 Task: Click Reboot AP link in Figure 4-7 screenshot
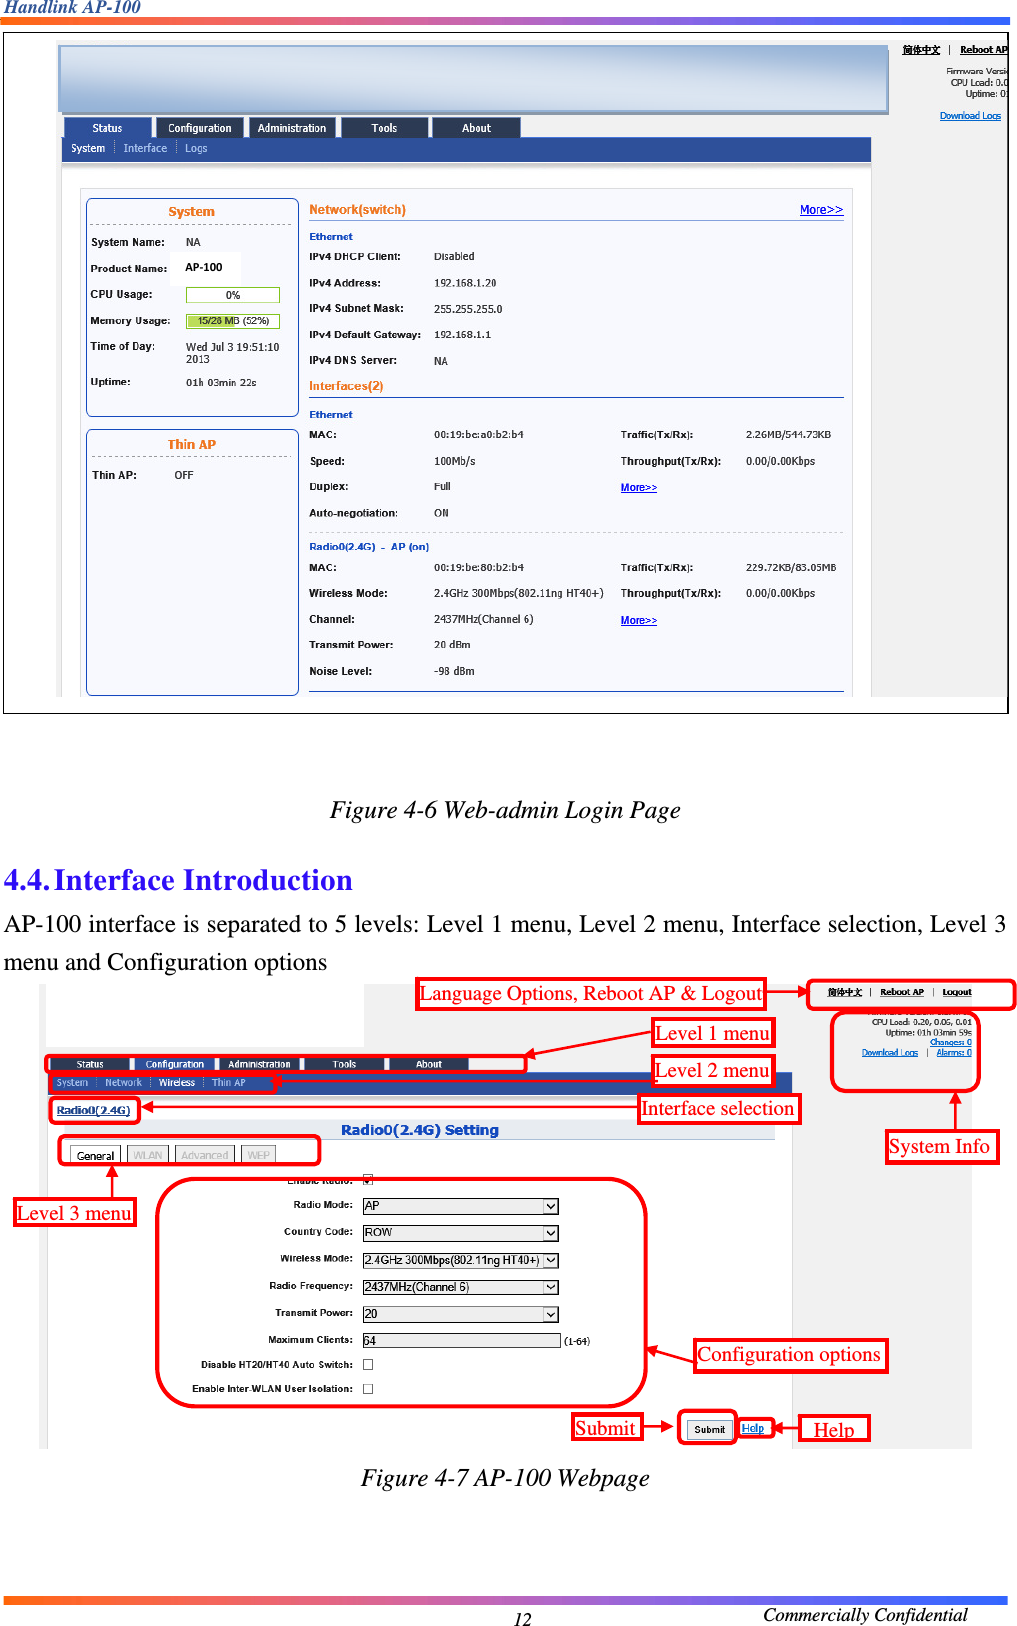pos(902,992)
